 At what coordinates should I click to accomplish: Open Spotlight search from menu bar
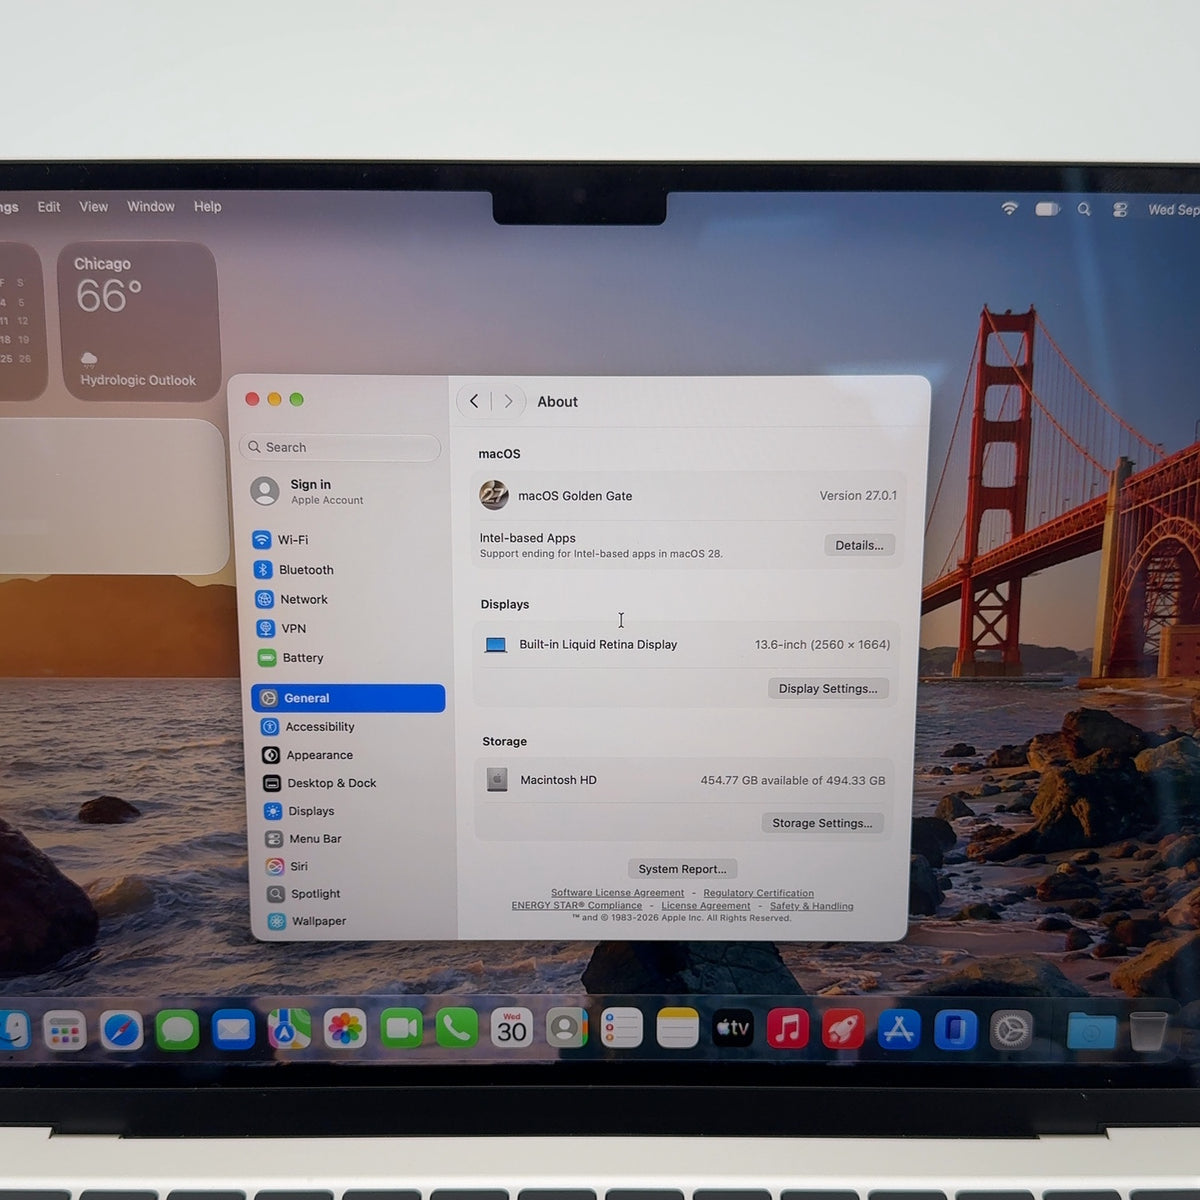point(1084,209)
